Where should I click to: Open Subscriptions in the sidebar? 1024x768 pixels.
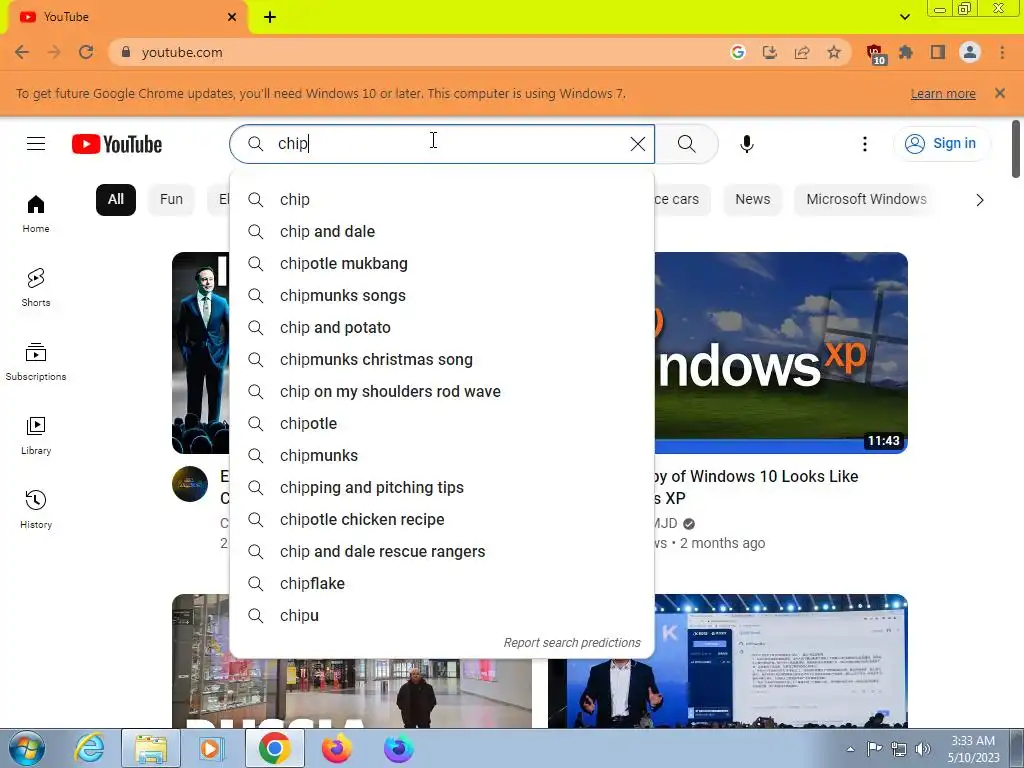coord(36,362)
